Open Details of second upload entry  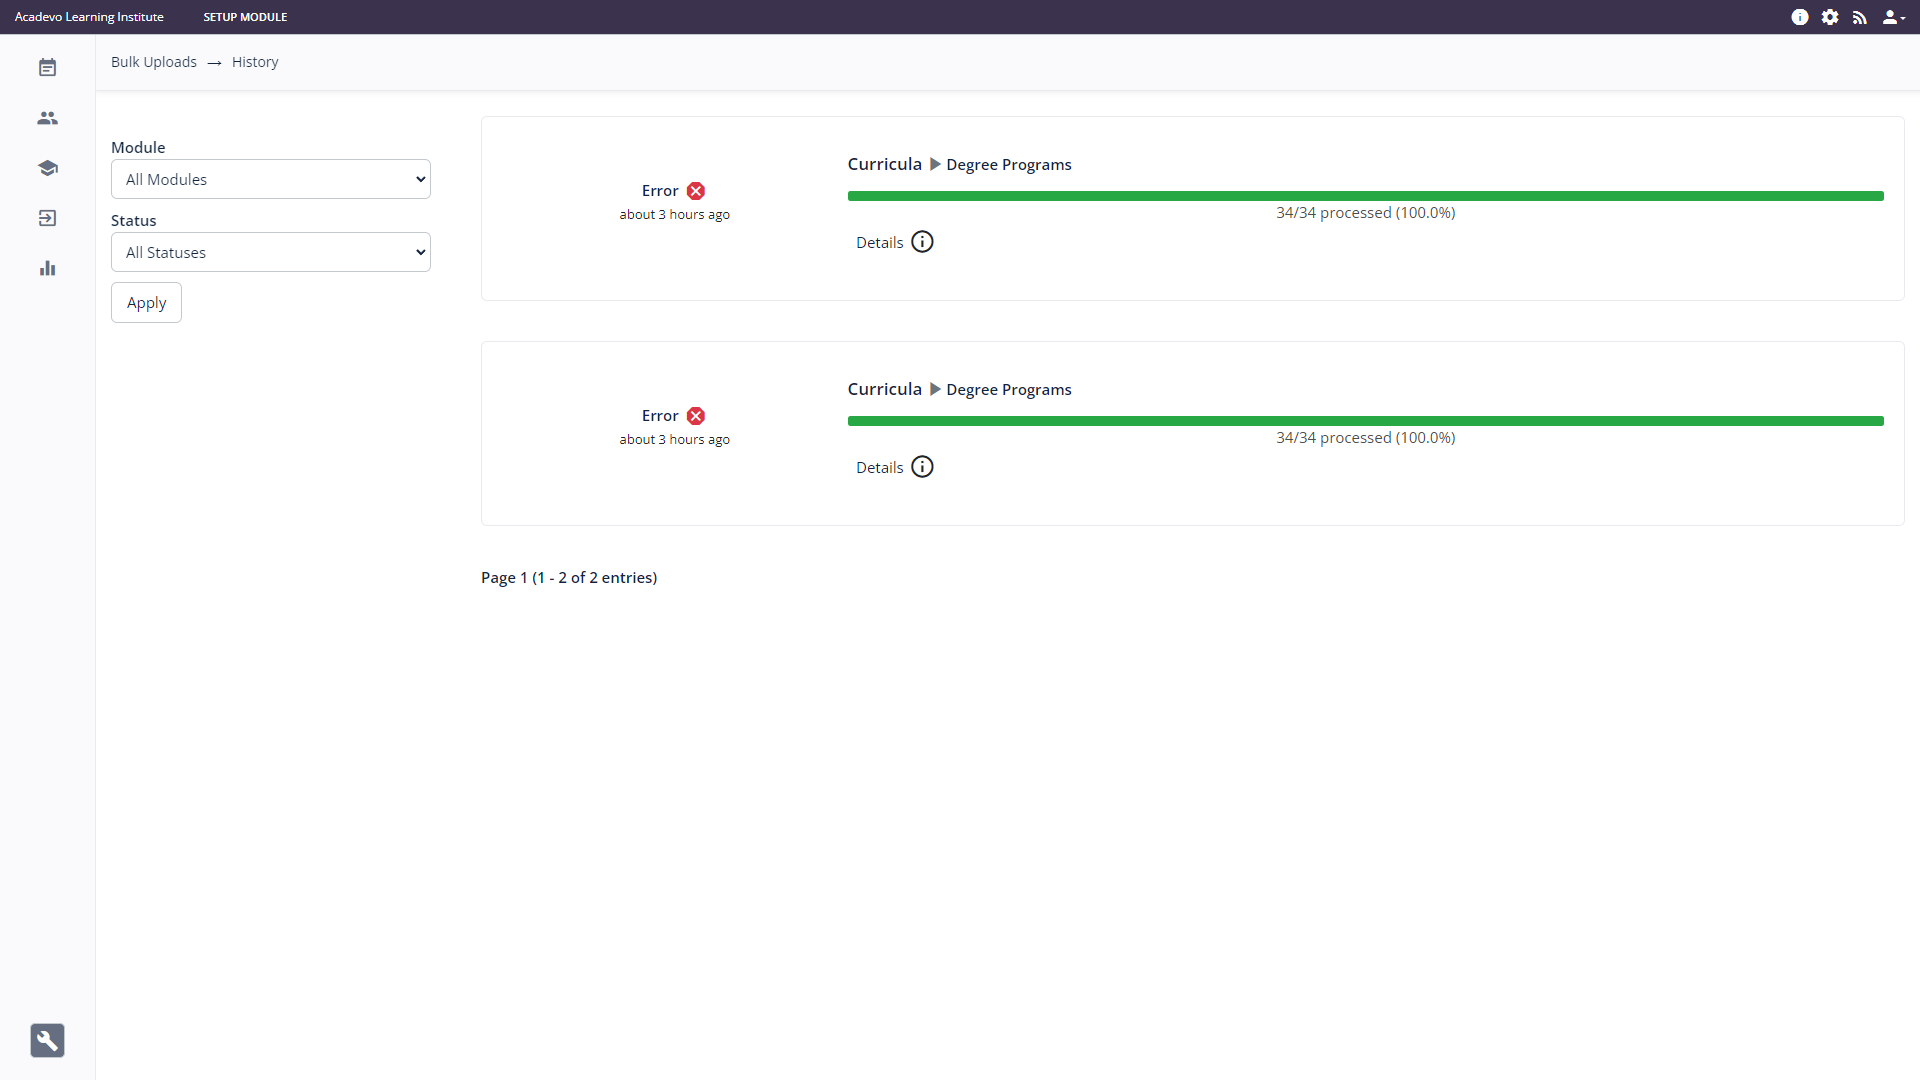894,467
